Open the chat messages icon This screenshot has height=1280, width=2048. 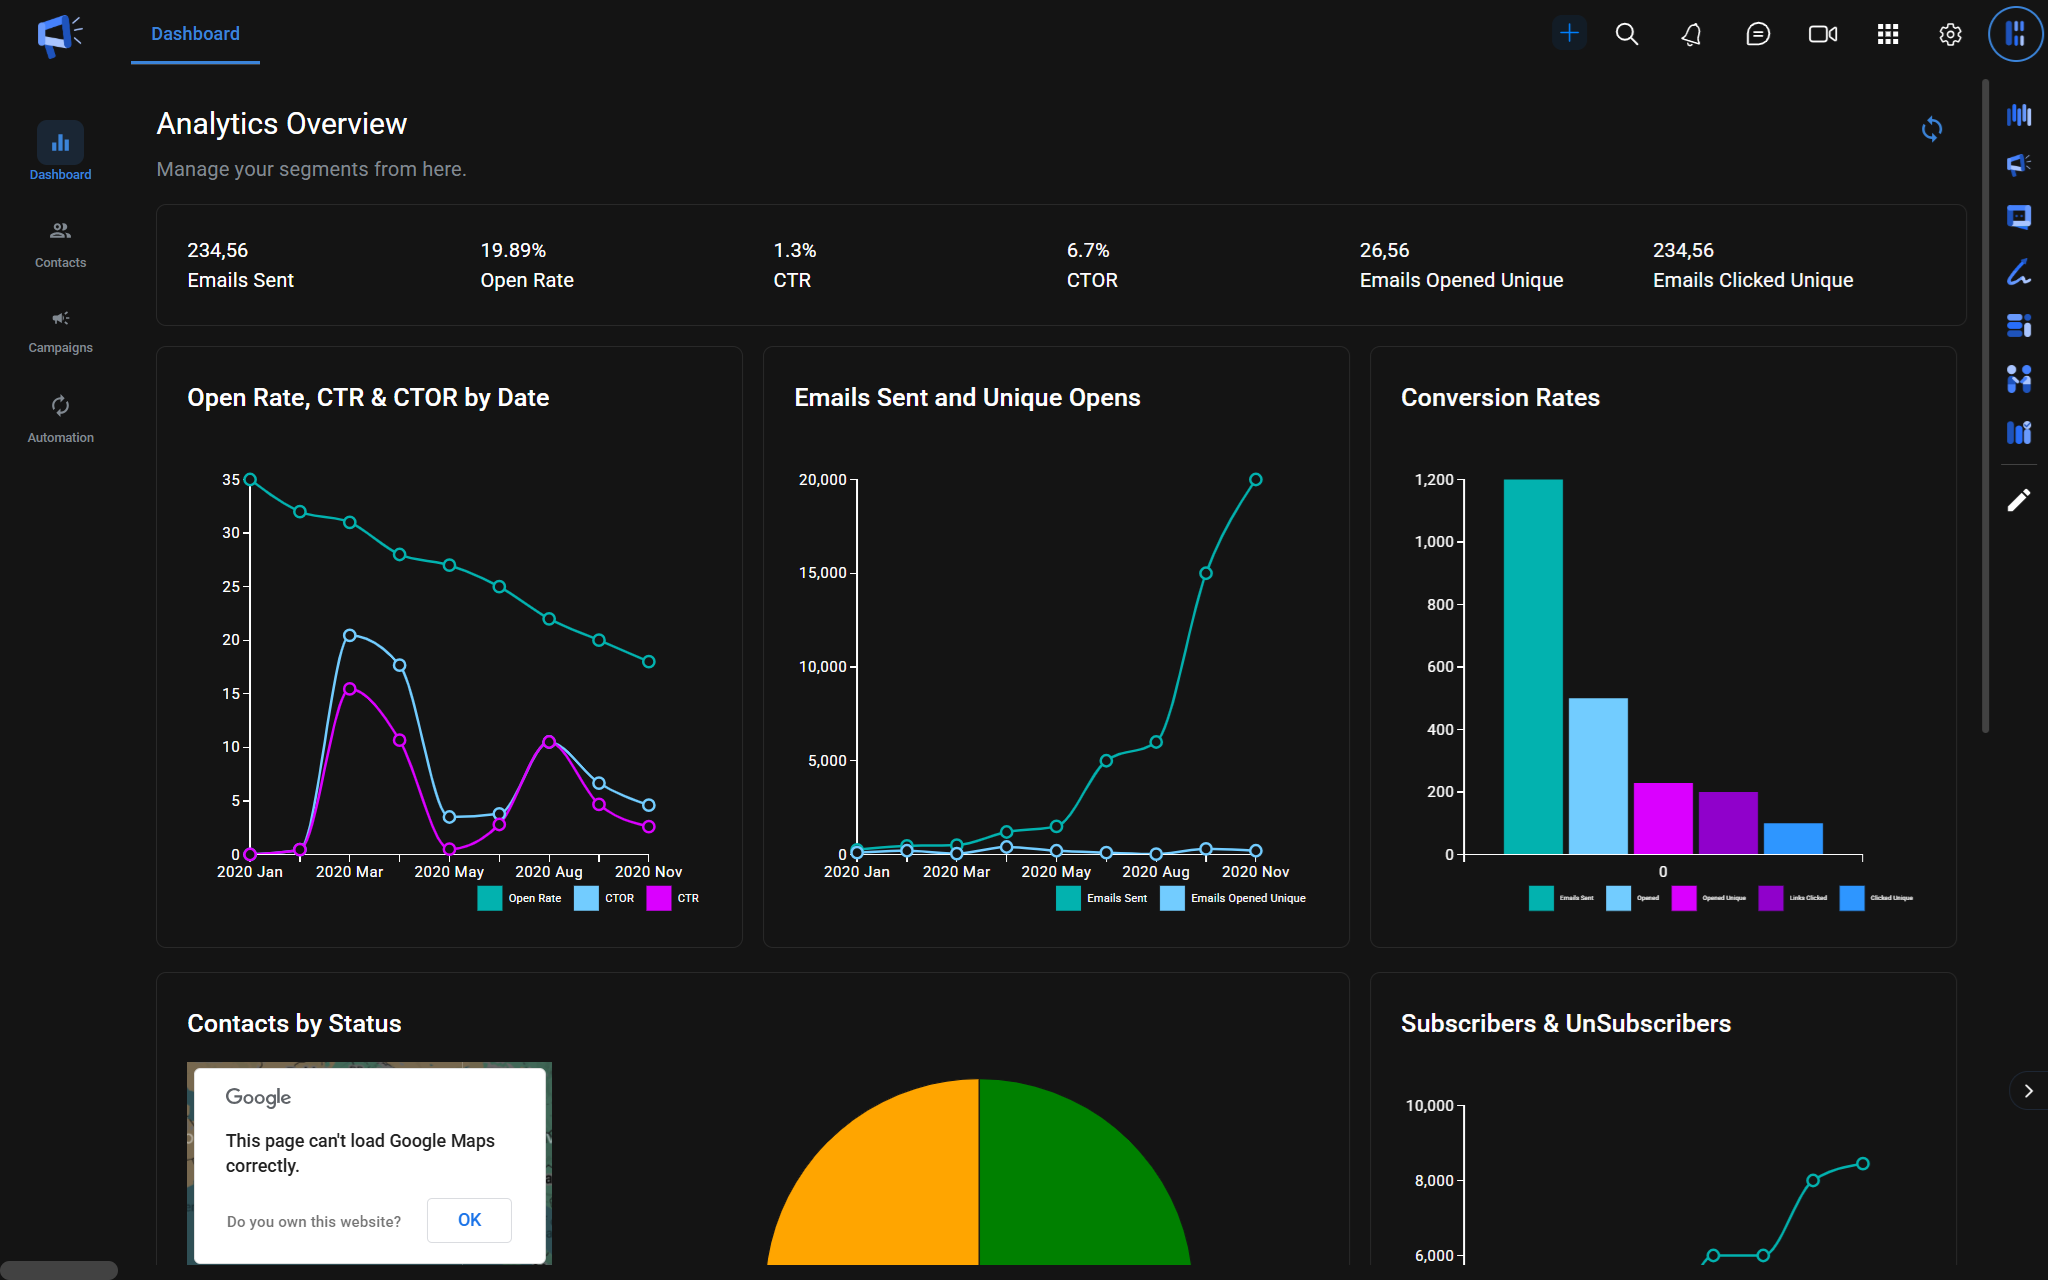click(1757, 34)
